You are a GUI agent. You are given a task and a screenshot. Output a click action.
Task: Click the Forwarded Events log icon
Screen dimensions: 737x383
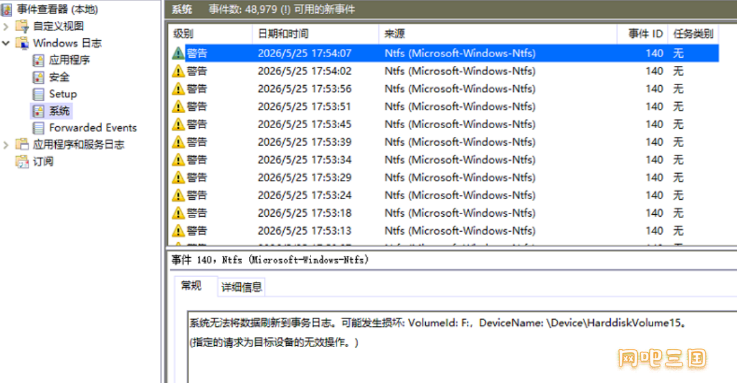tap(39, 128)
